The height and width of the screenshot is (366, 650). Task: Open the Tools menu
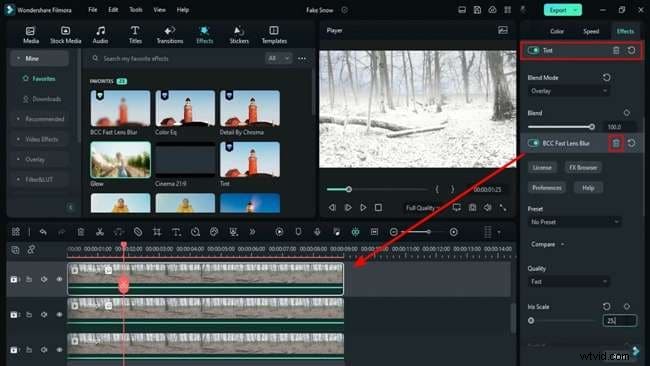click(x=136, y=10)
